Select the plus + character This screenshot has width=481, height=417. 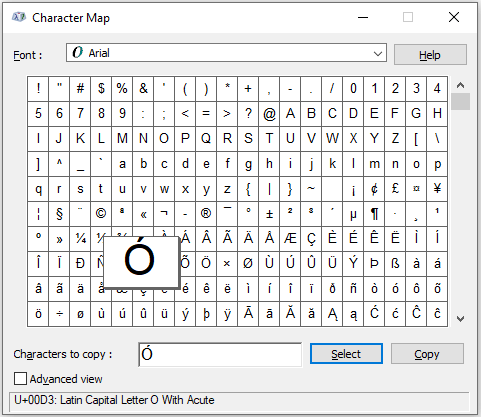[248, 89]
